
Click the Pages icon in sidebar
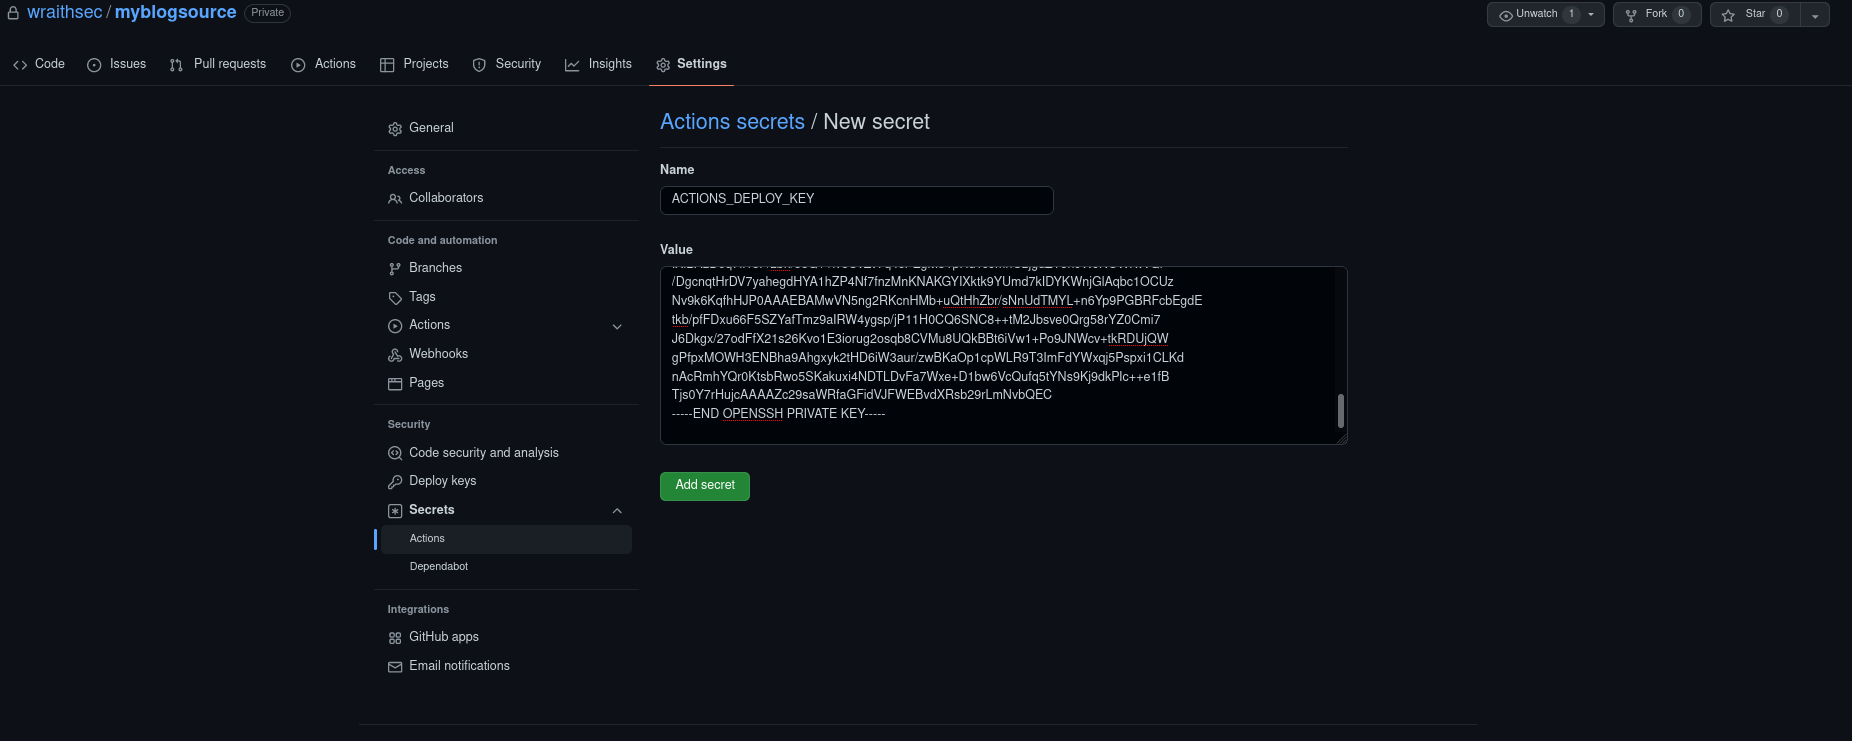tap(395, 384)
